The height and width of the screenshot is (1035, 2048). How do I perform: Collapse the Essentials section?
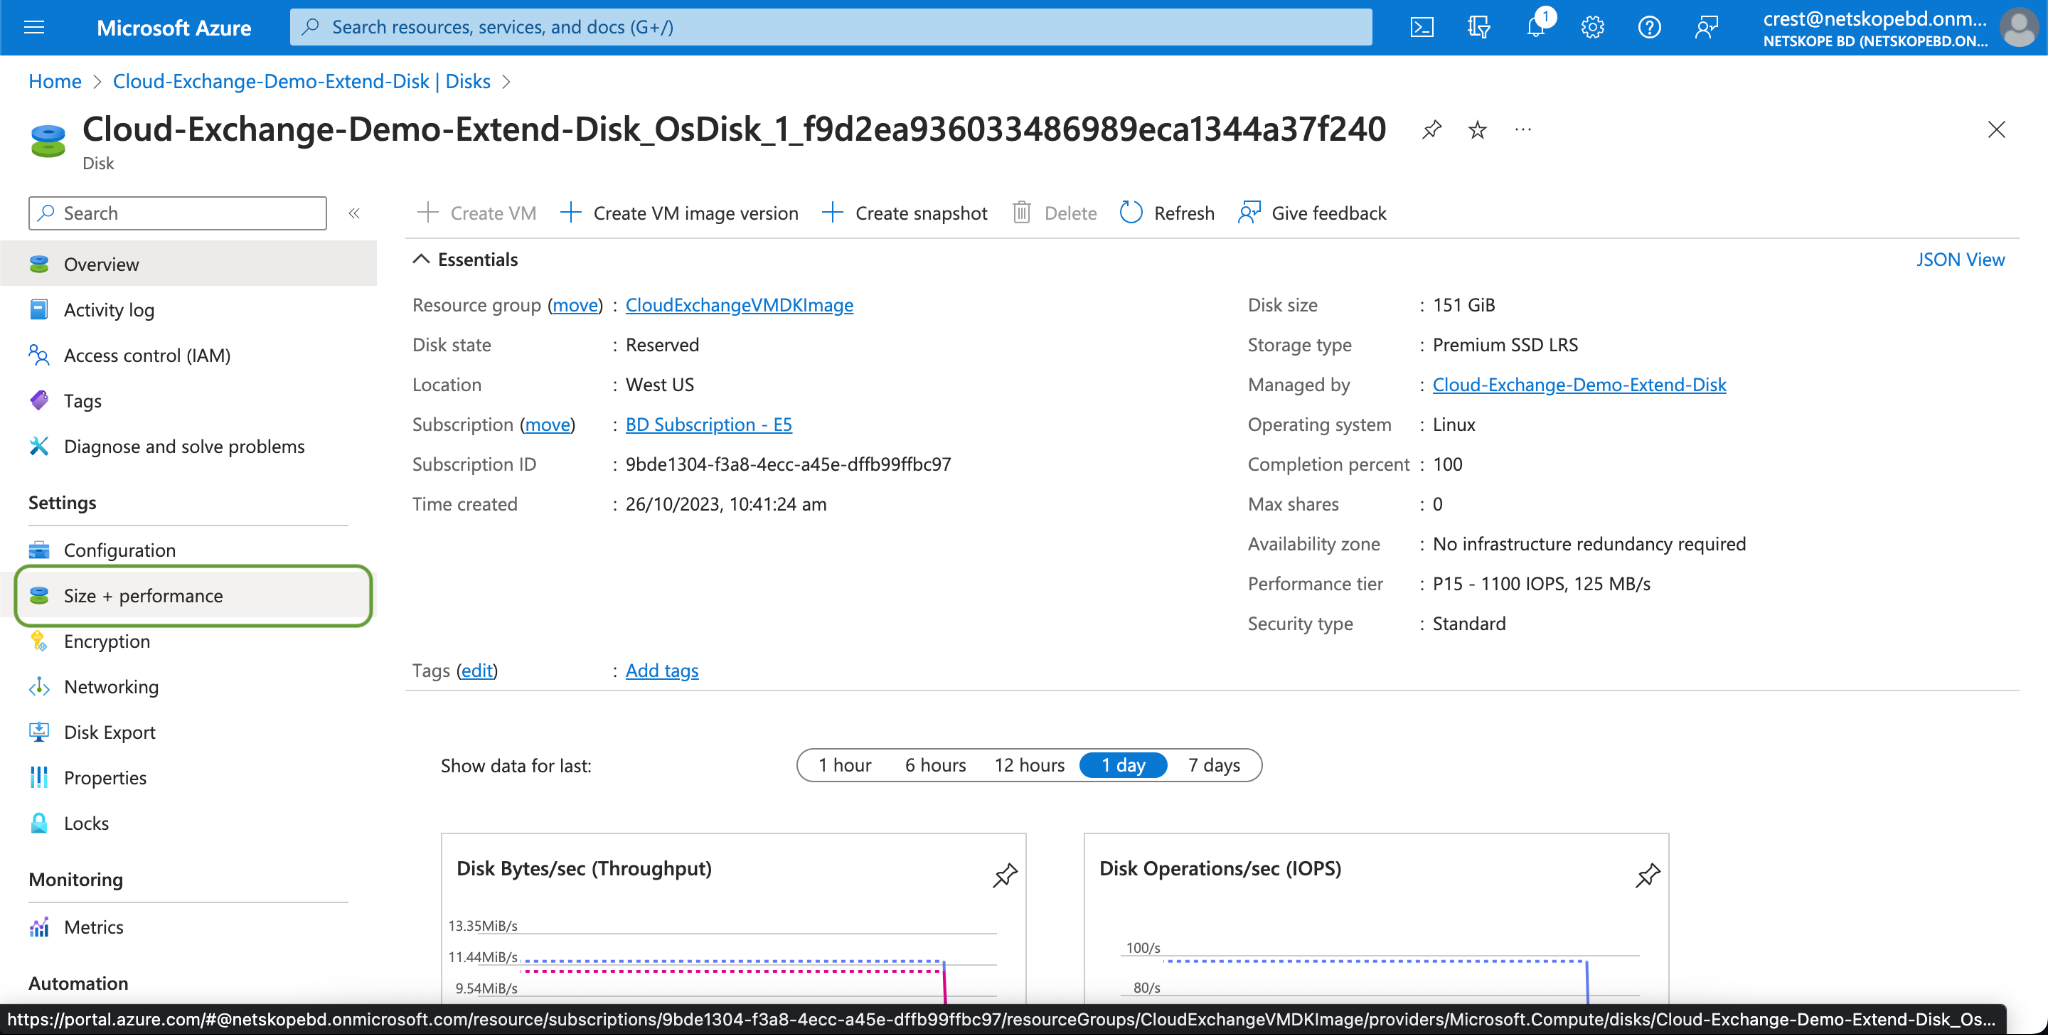(x=422, y=259)
